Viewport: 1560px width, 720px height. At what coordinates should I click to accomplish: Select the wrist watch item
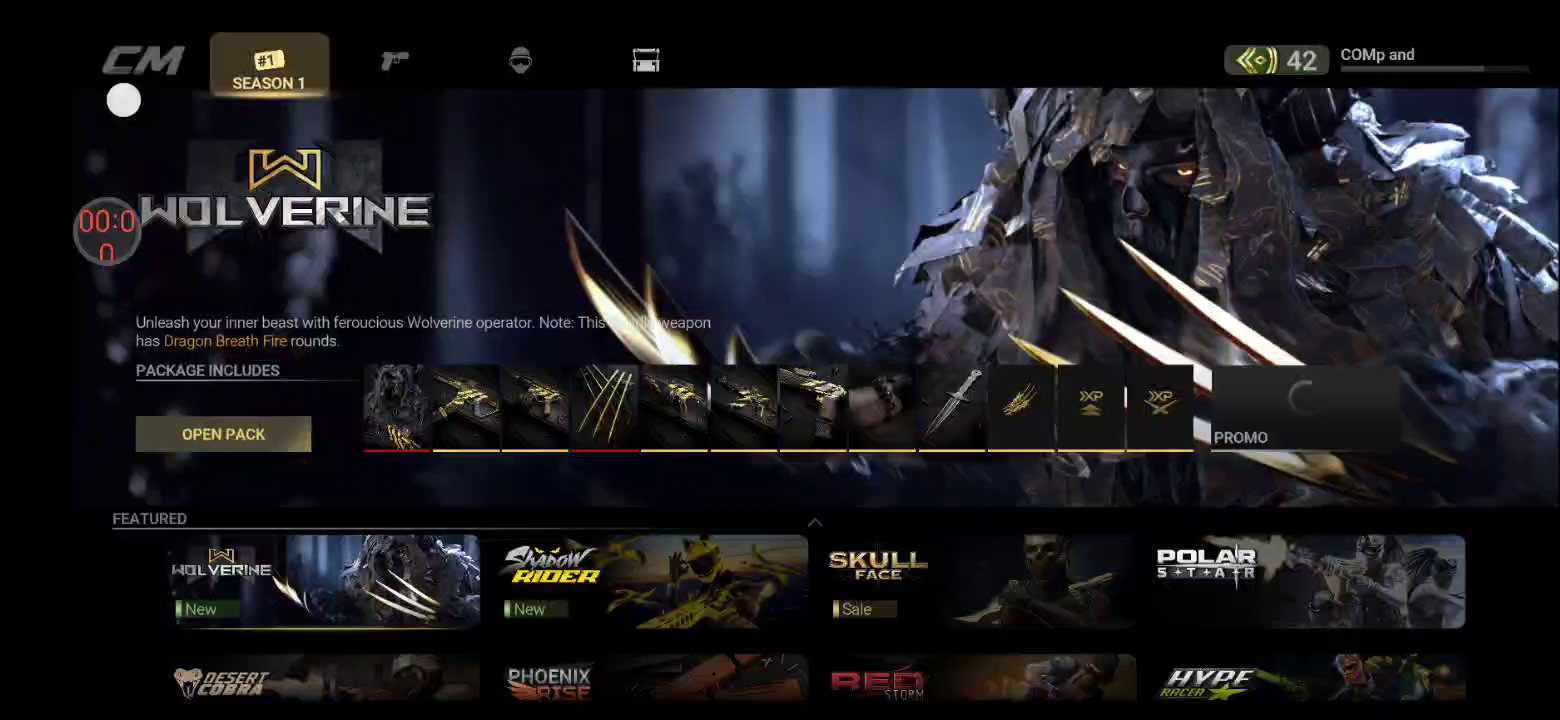point(882,408)
